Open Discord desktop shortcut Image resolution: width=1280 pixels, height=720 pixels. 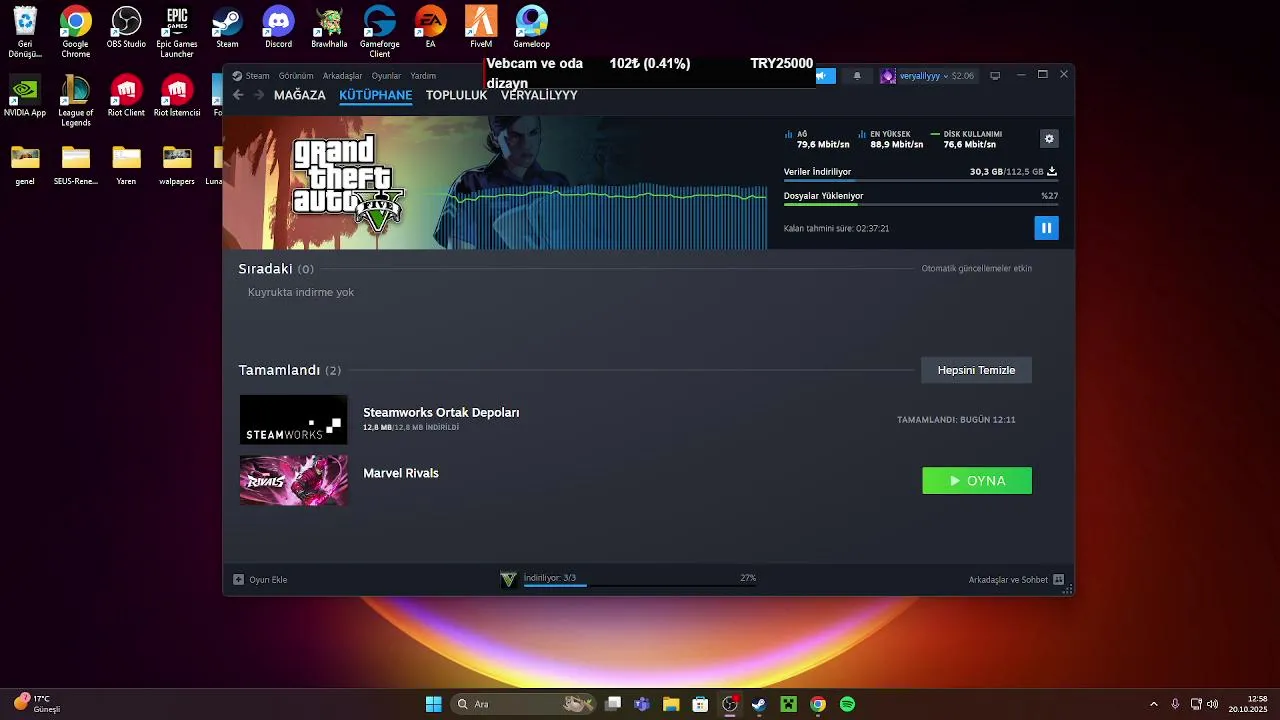pos(278,28)
